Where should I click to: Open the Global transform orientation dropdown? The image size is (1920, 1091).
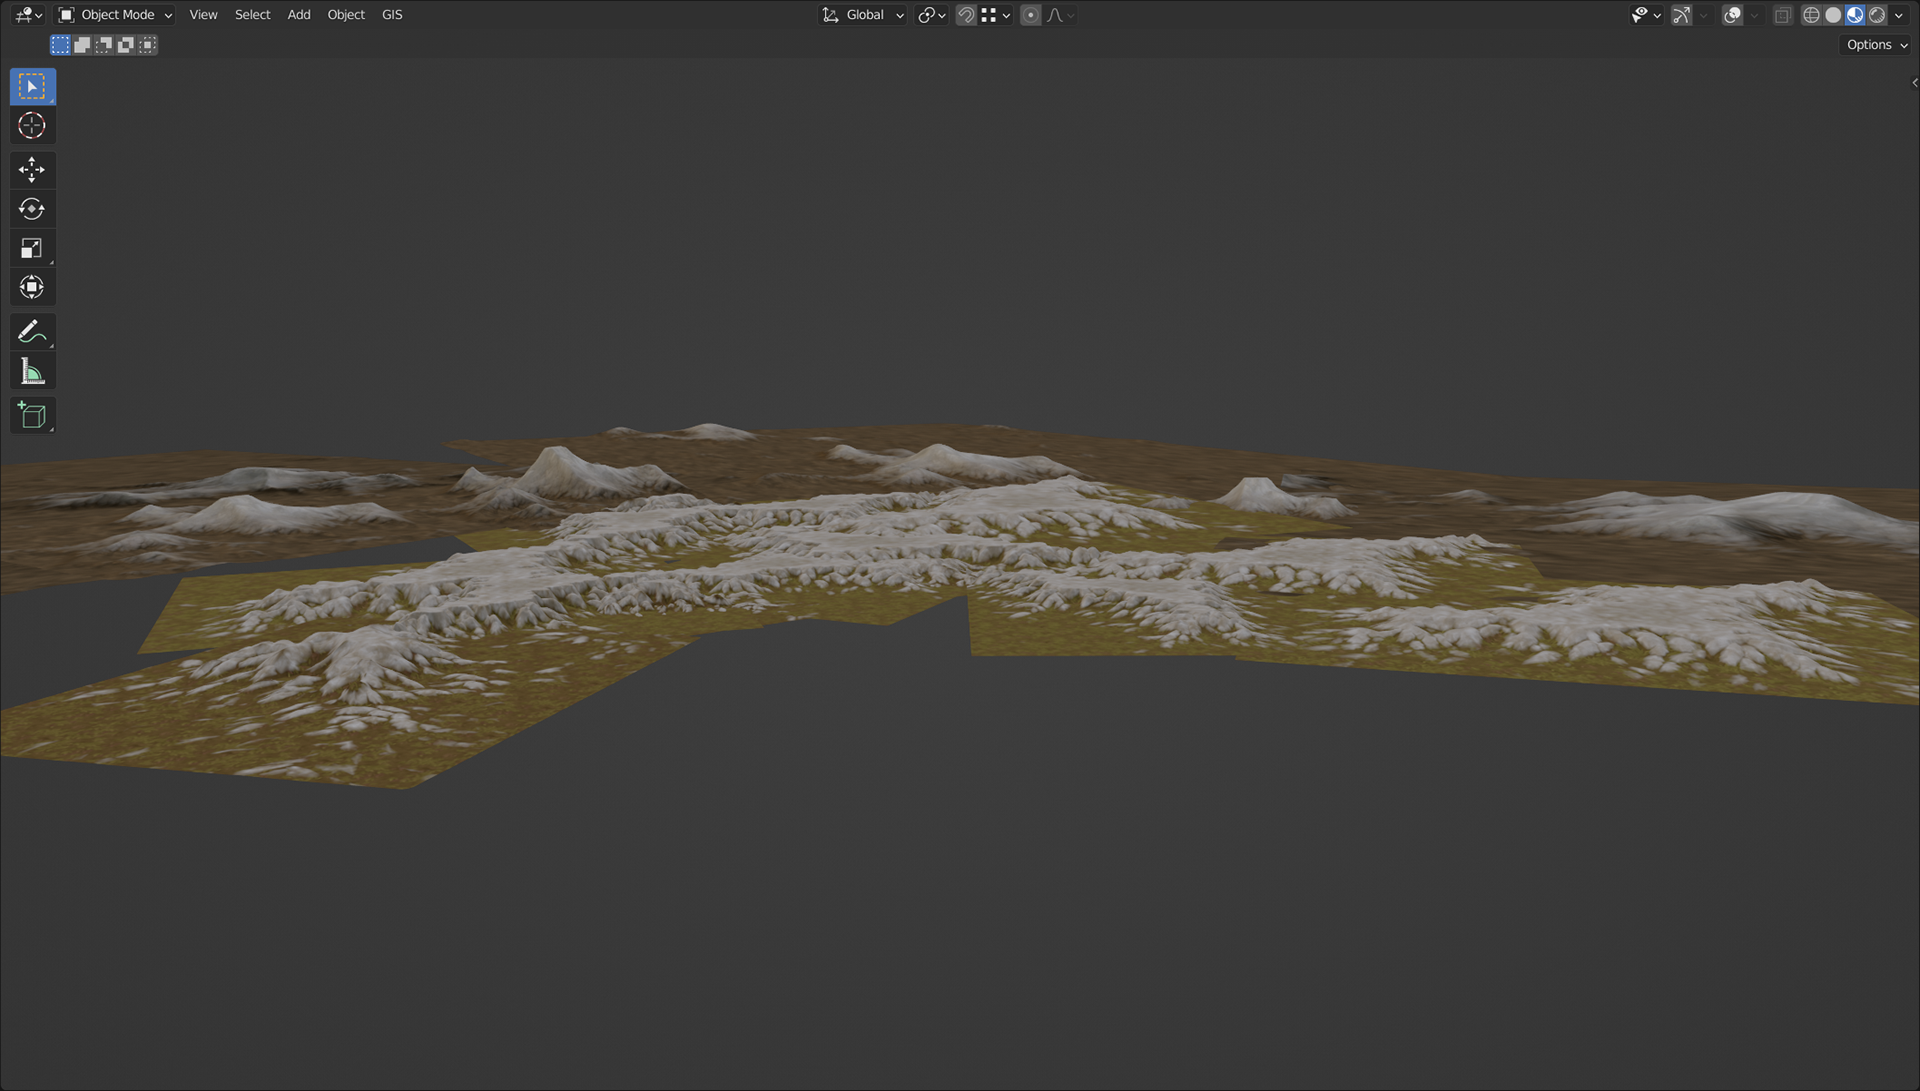point(864,15)
